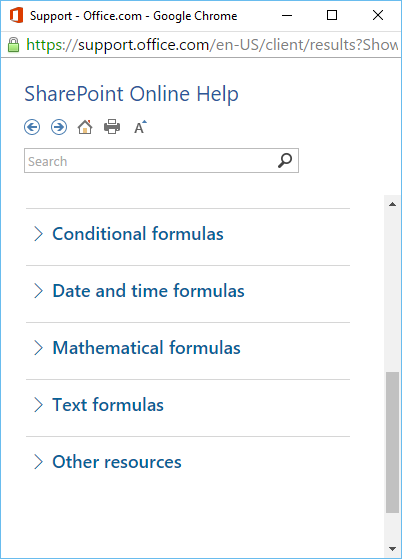Image resolution: width=402 pixels, height=559 pixels.
Task: Click the scrollbar down arrow
Action: (392, 549)
